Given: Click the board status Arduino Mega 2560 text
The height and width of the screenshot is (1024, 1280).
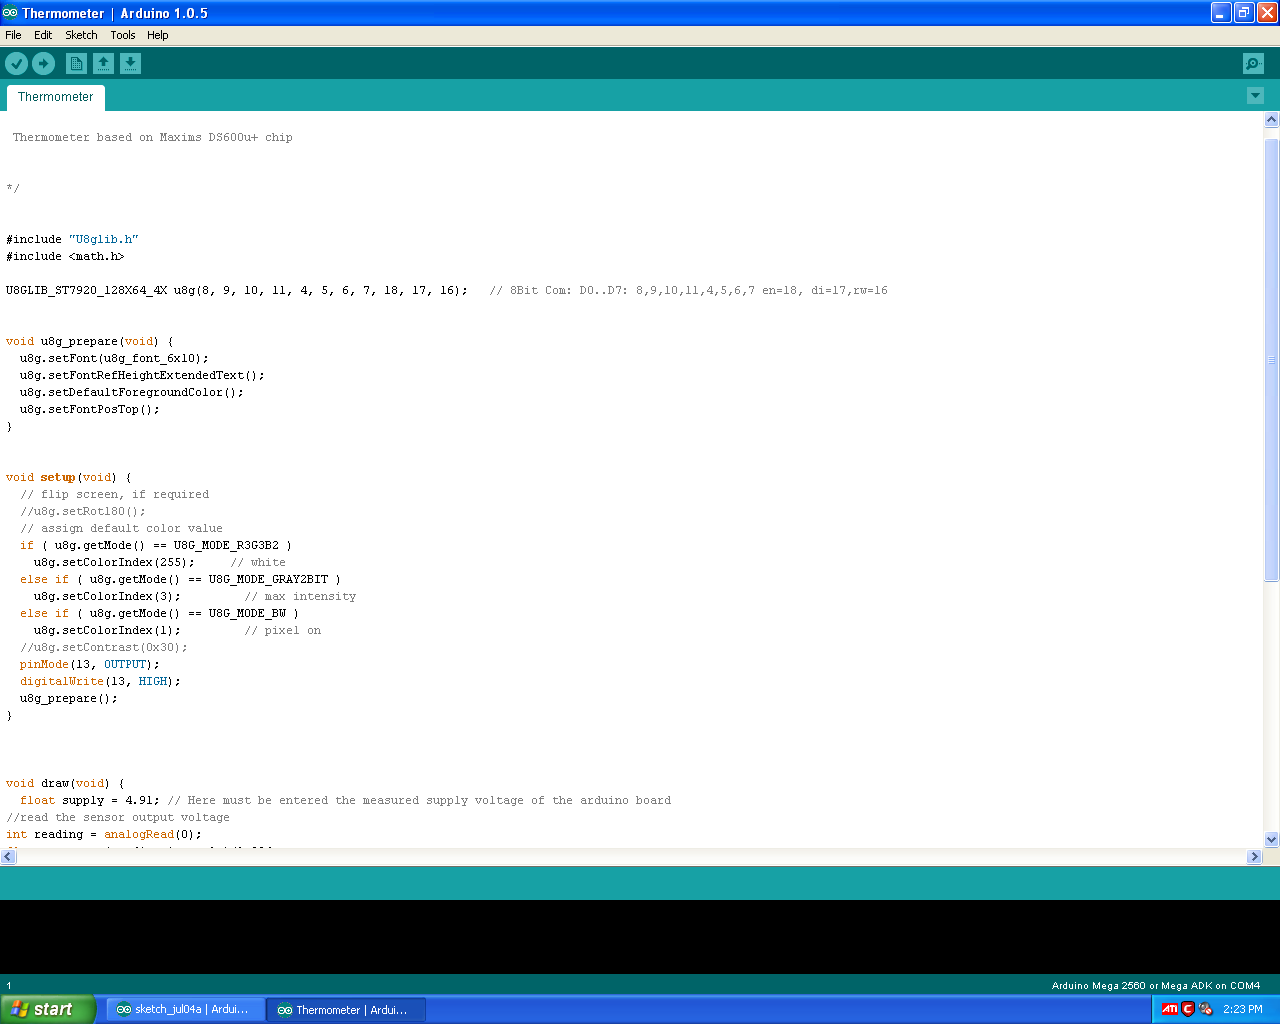Looking at the screenshot, I should (x=1156, y=986).
